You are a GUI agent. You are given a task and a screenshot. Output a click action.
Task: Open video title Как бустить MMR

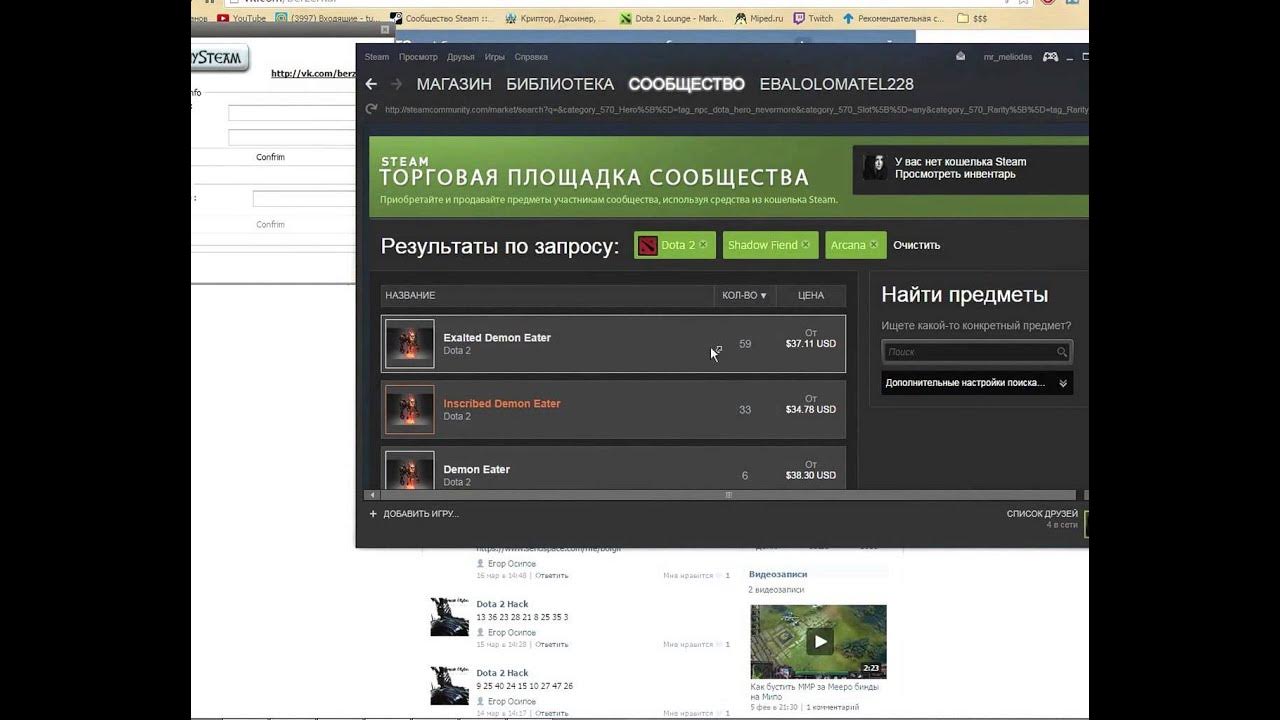pyautogui.click(x=814, y=692)
